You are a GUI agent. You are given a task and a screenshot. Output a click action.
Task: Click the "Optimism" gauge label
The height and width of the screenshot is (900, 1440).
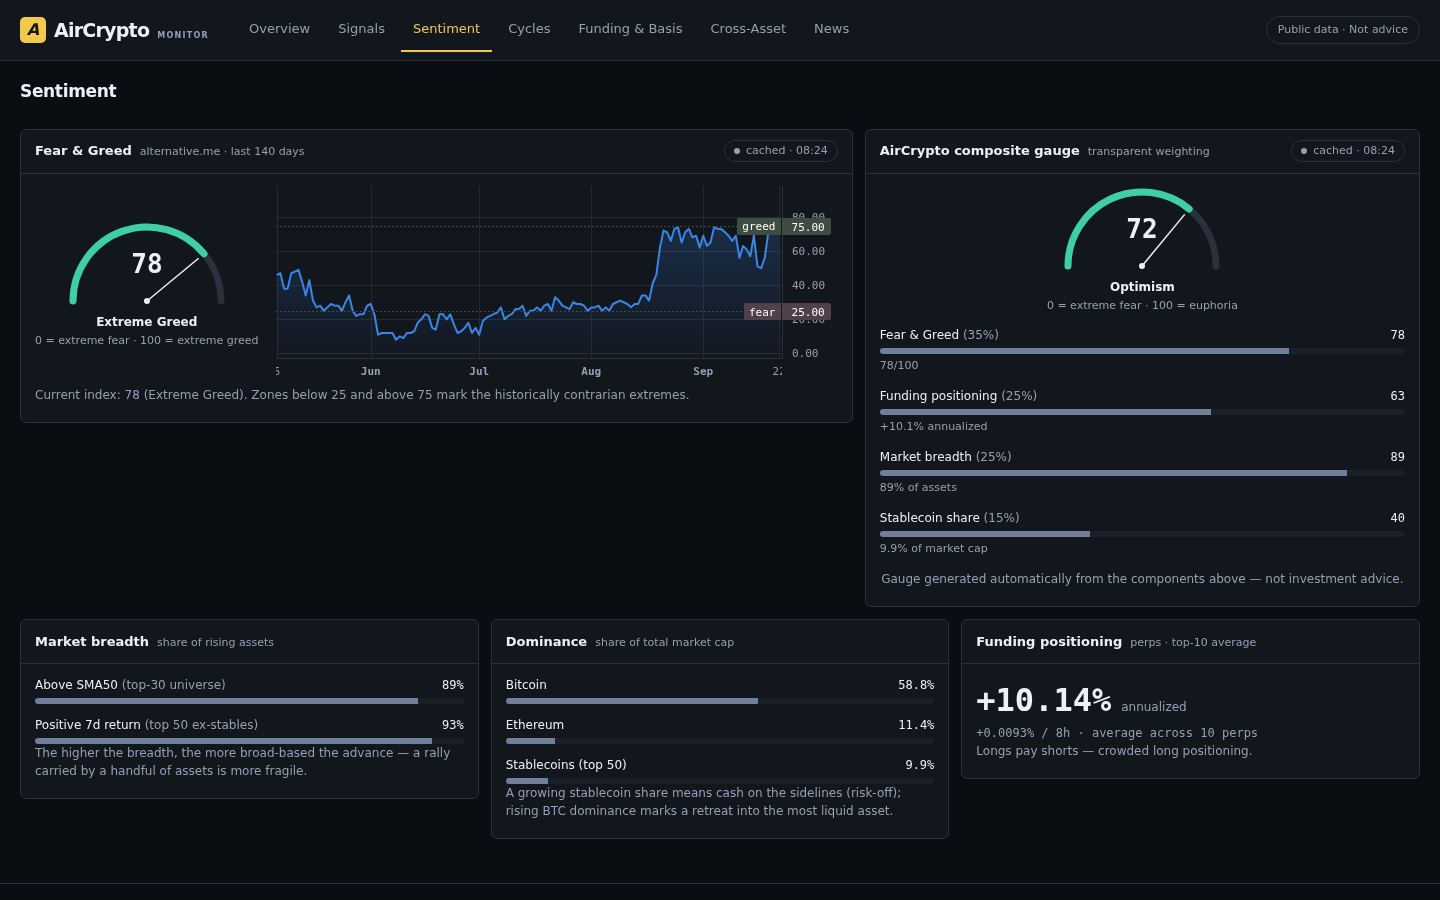pos(1142,287)
